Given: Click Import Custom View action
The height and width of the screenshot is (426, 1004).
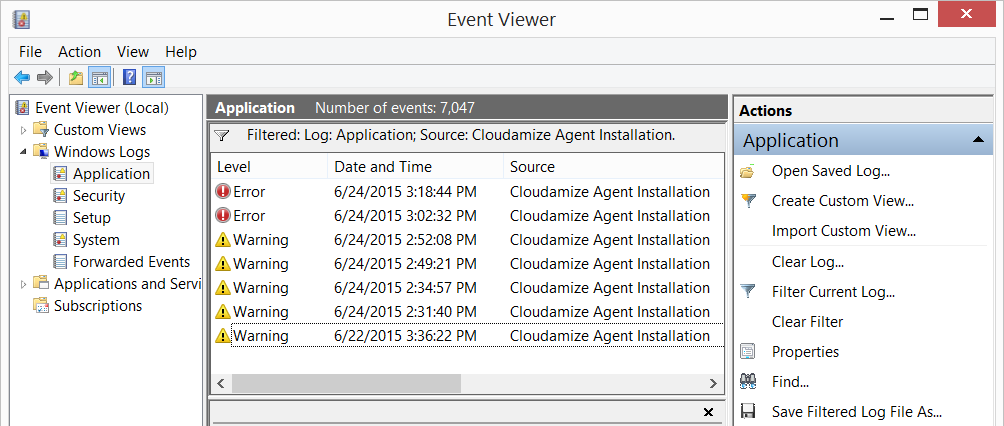Looking at the screenshot, I should pos(843,231).
